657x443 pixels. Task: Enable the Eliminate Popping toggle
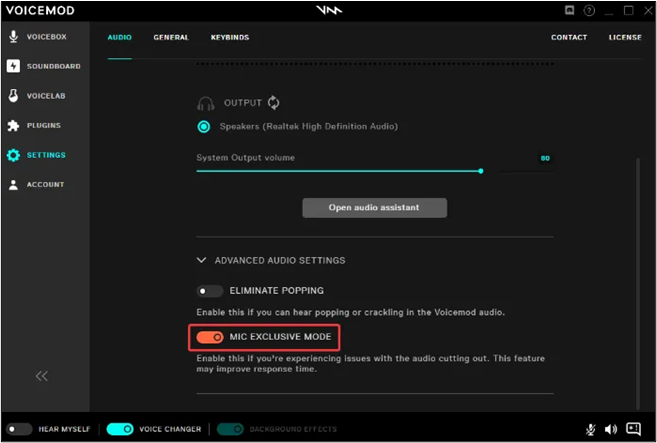[x=209, y=291]
